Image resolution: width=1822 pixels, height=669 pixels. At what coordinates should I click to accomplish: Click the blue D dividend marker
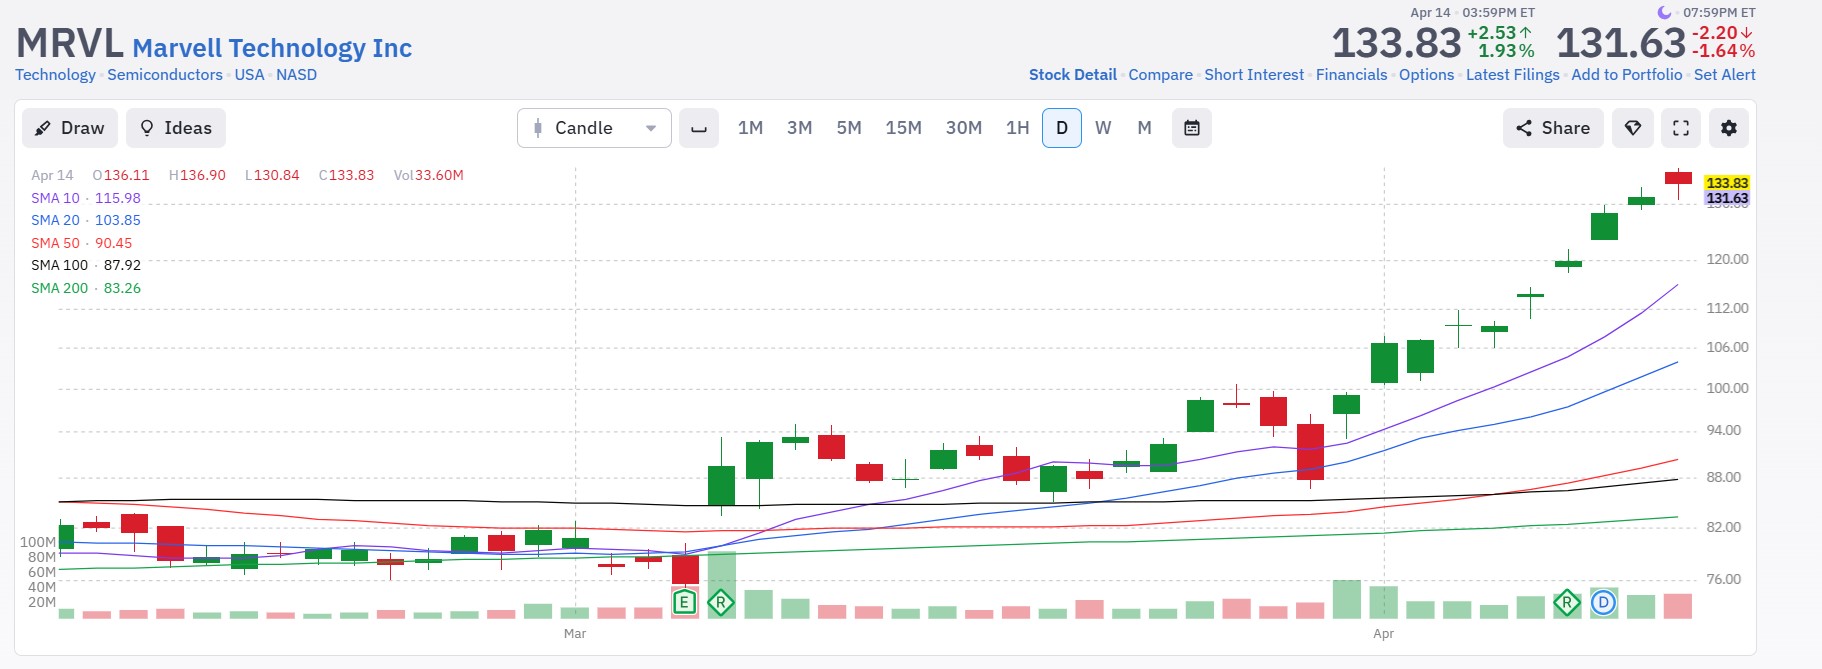click(1603, 603)
